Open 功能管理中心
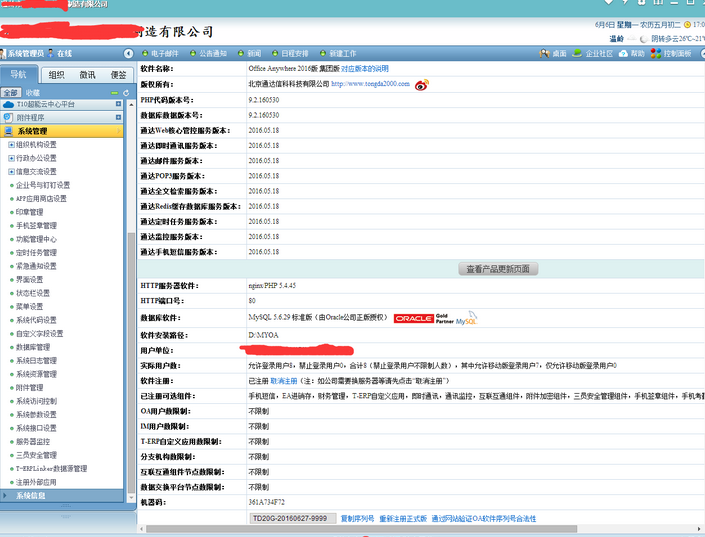 [x=36, y=239]
